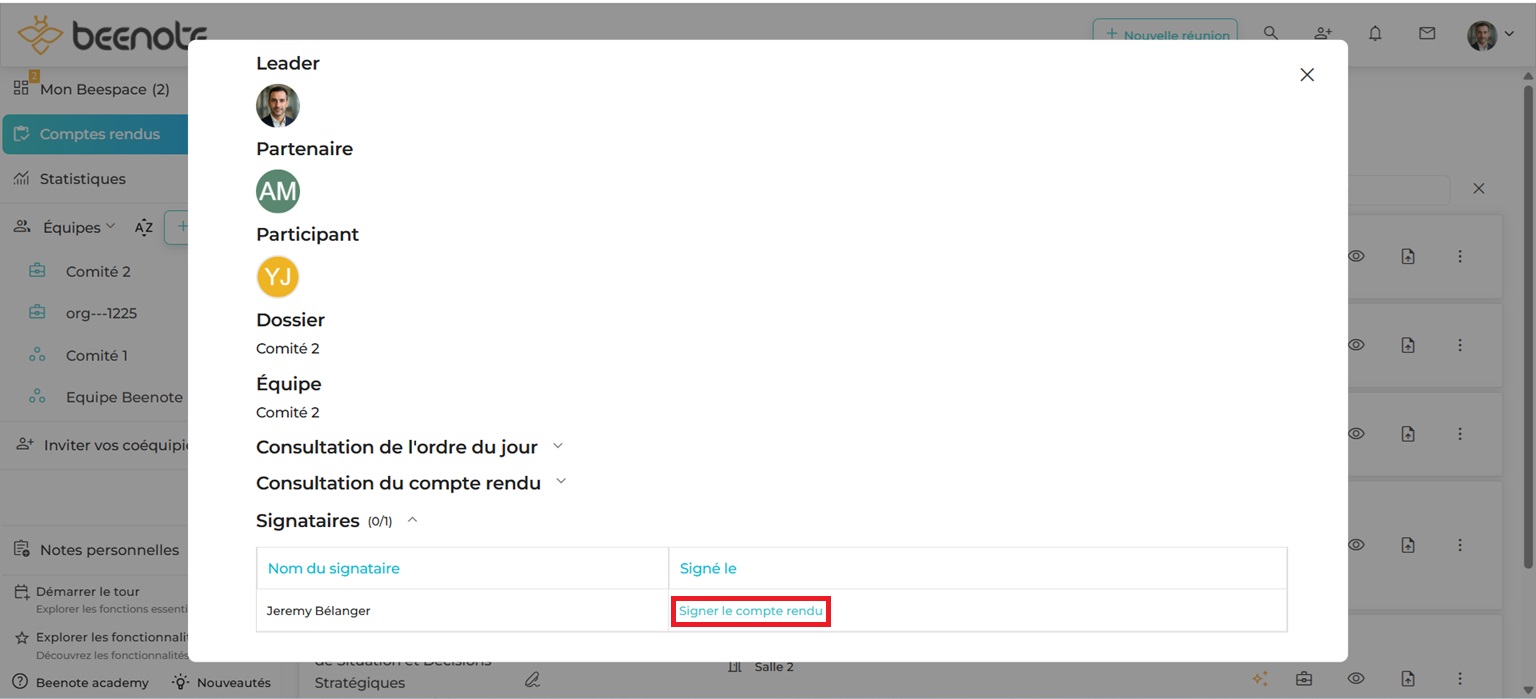
Task: Go to Mon Beespace in sidebar
Action: 104,89
